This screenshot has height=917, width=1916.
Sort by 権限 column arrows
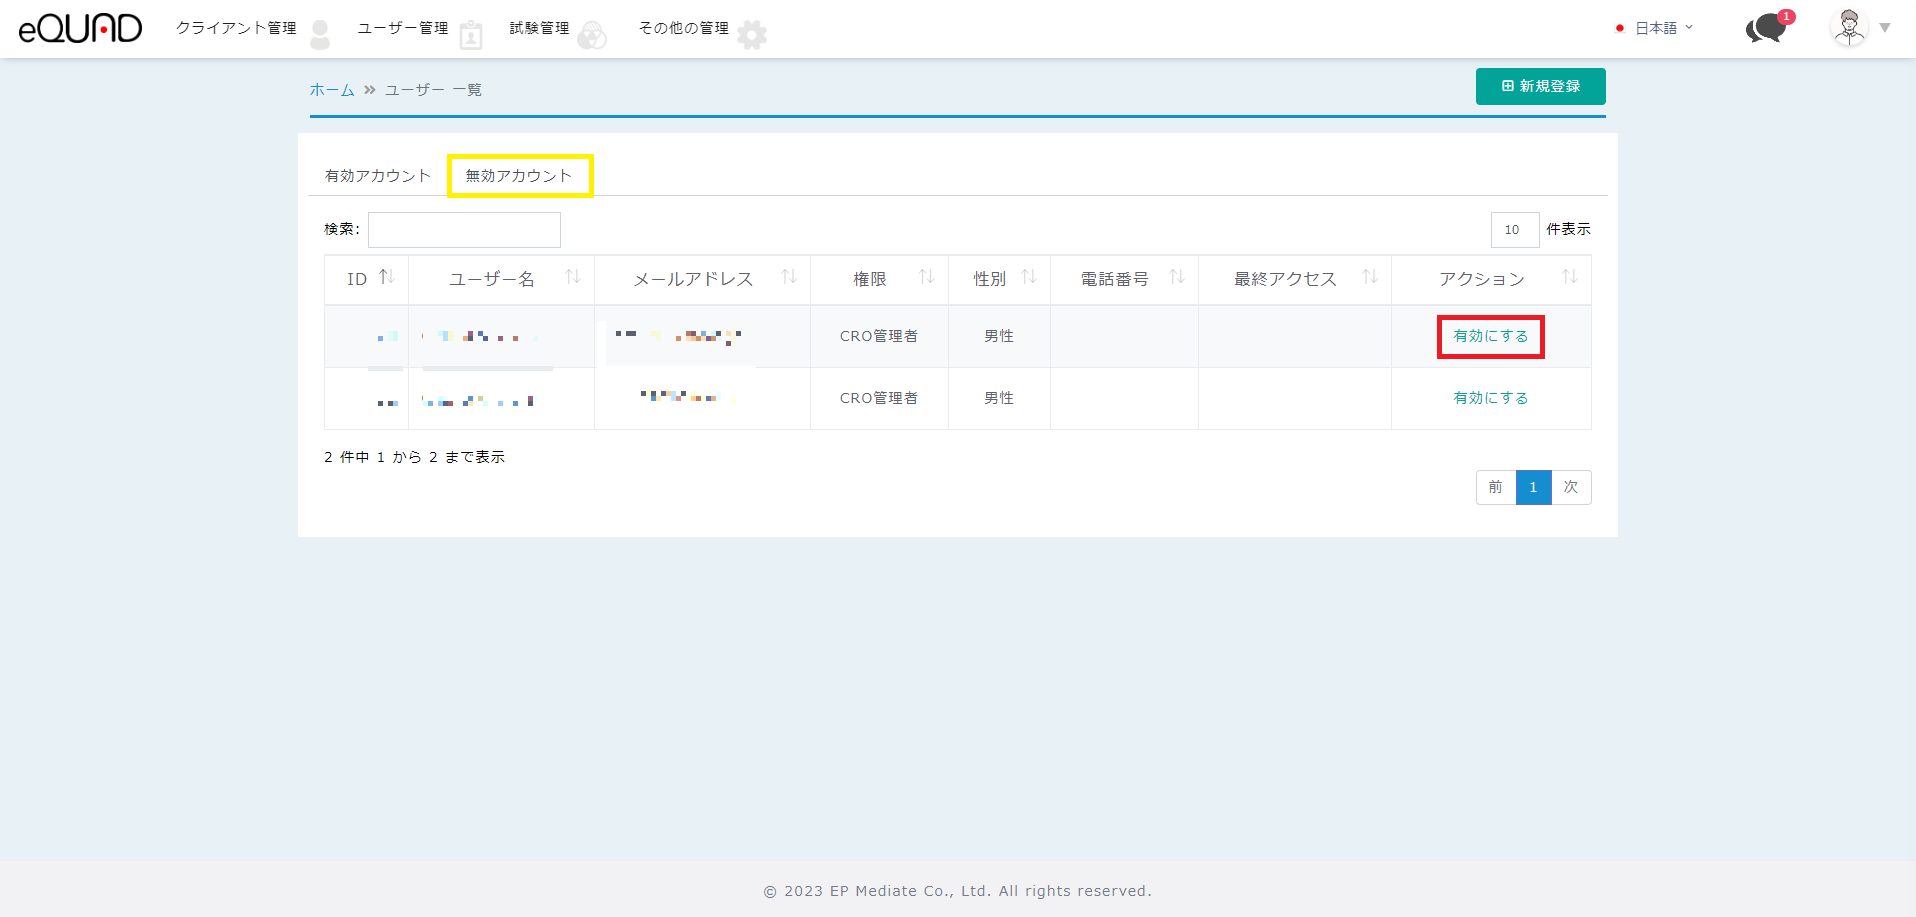coord(927,278)
